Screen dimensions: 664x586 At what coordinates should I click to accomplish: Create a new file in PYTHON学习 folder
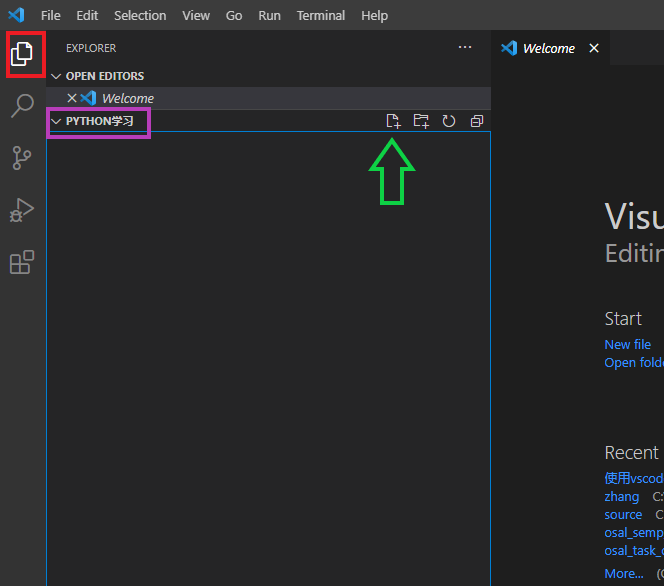(x=393, y=121)
